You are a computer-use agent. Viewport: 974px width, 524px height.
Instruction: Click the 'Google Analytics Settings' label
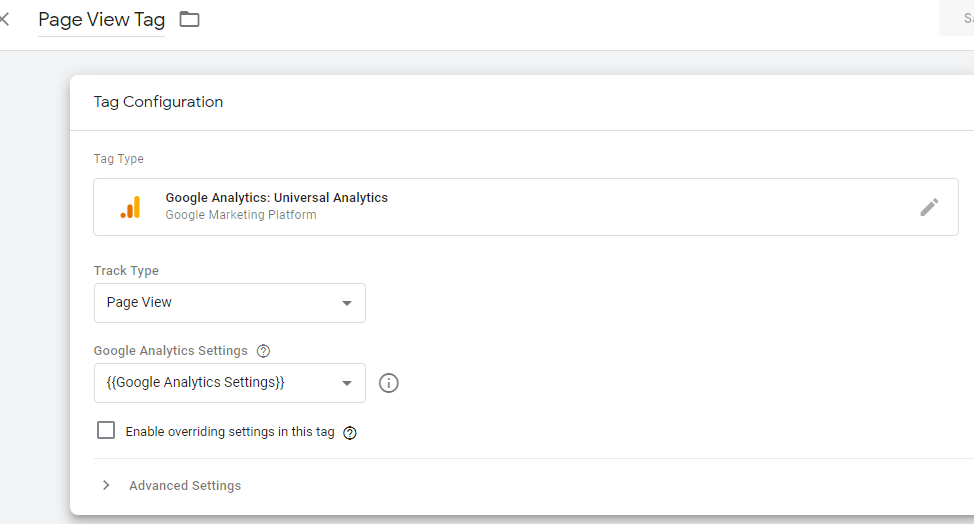point(171,351)
